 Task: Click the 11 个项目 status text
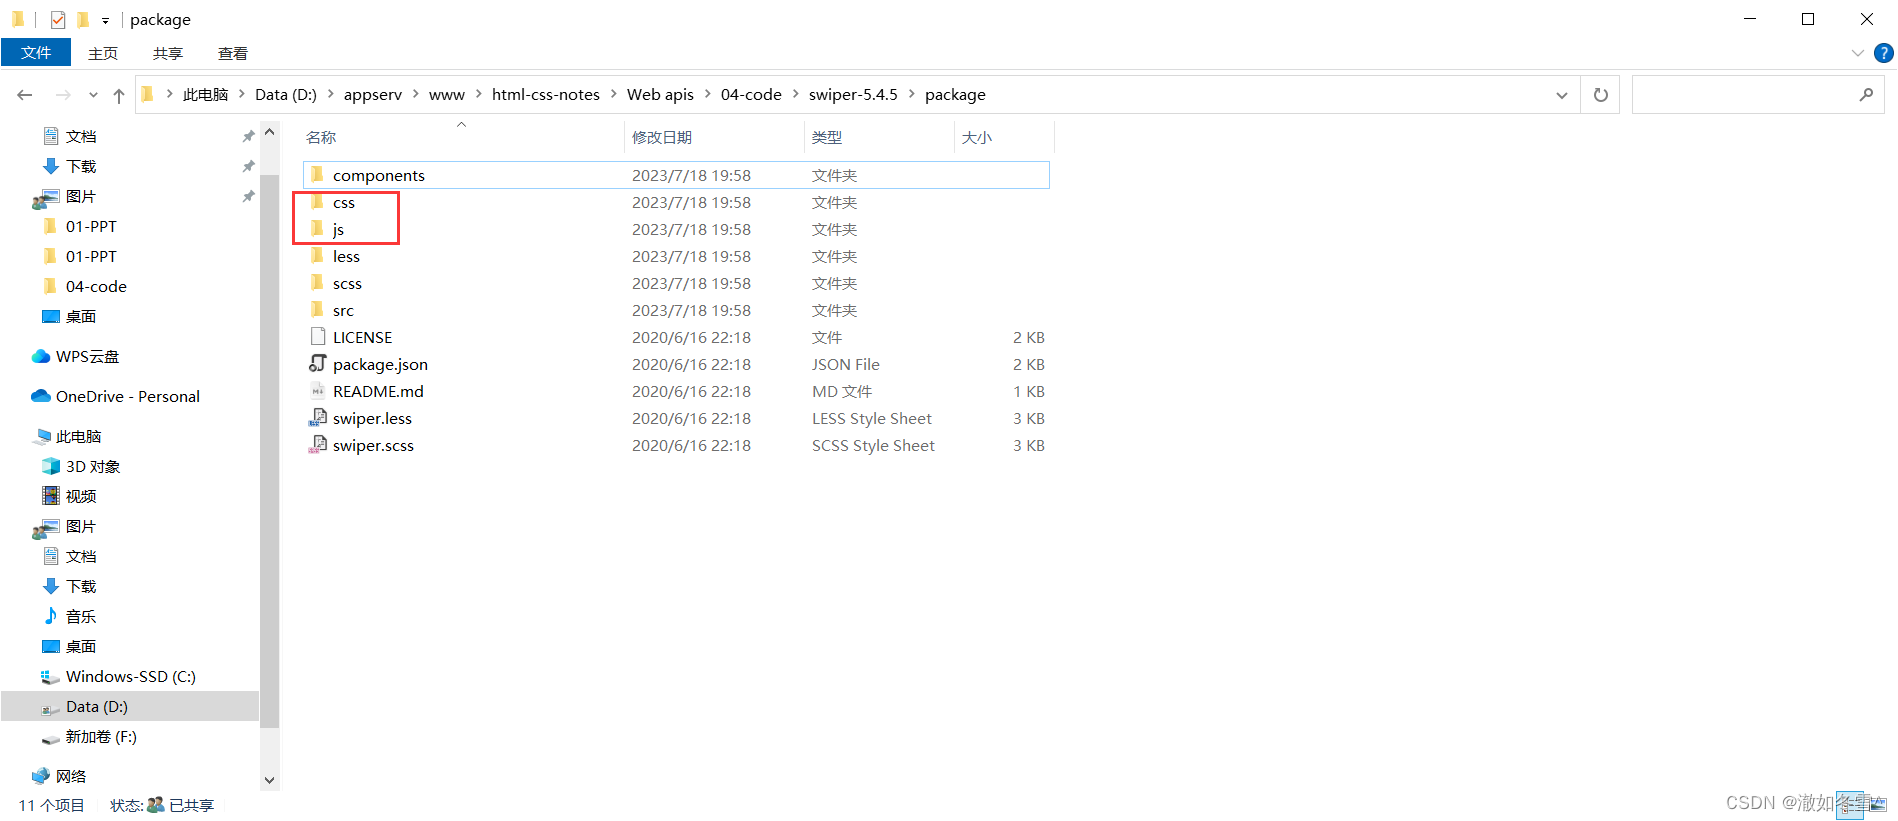point(51,805)
